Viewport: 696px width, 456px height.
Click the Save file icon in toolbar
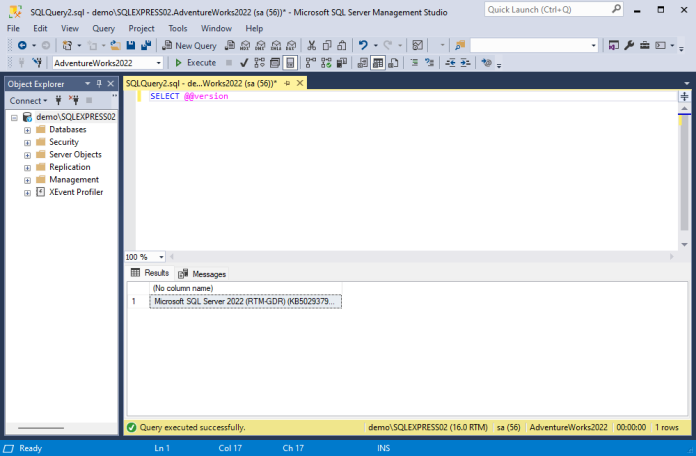tap(130, 45)
